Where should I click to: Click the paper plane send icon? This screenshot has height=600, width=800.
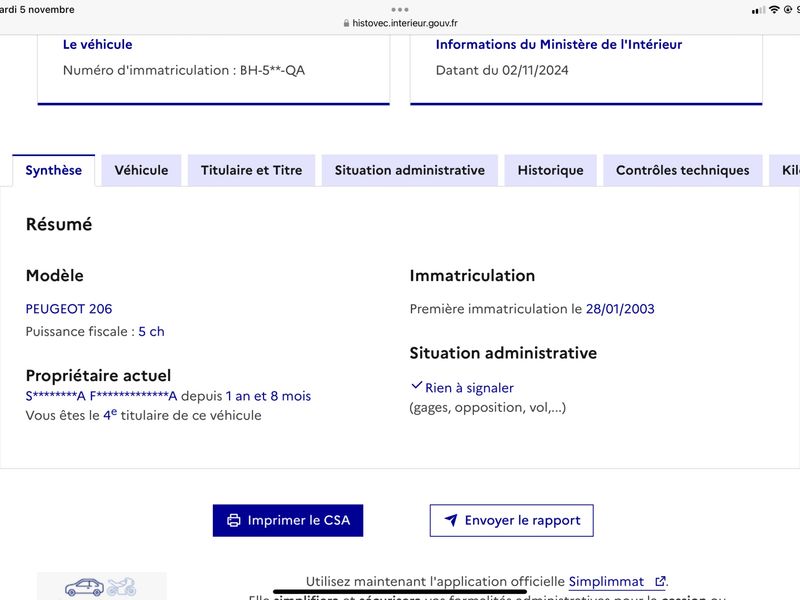451,520
